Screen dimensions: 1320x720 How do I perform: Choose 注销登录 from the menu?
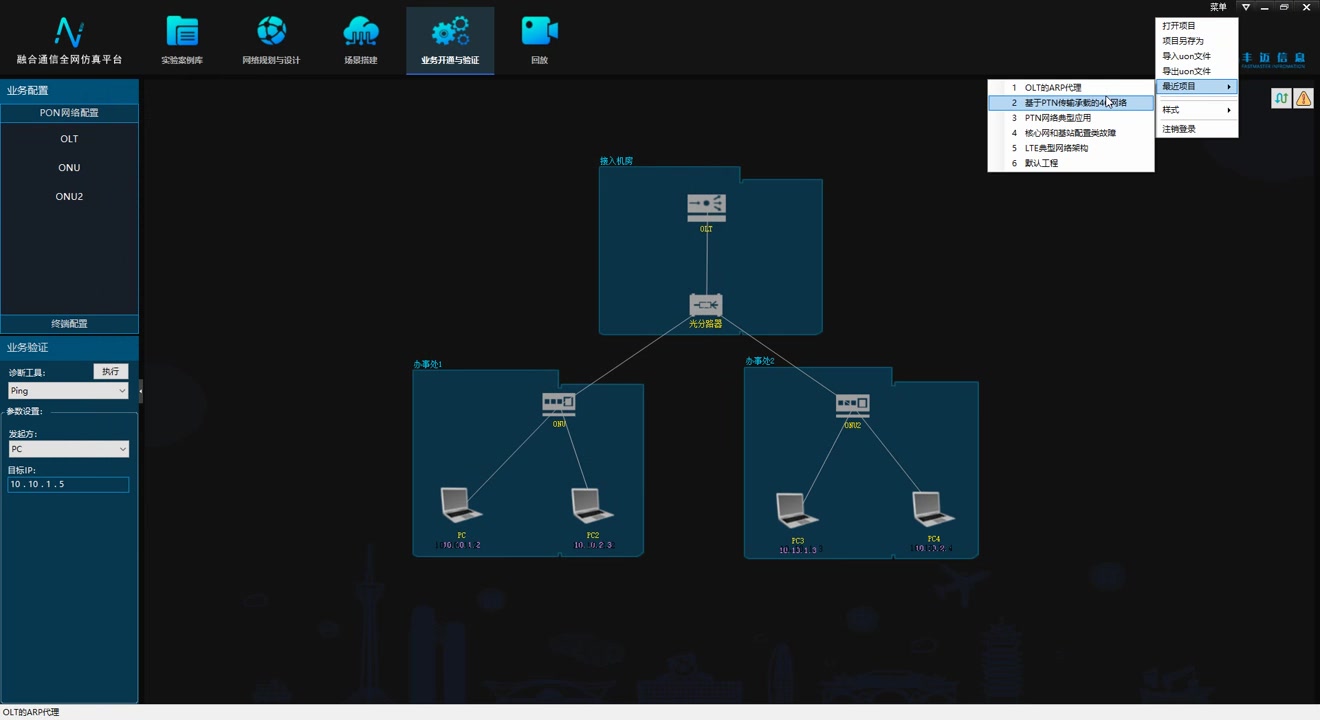(x=1197, y=129)
